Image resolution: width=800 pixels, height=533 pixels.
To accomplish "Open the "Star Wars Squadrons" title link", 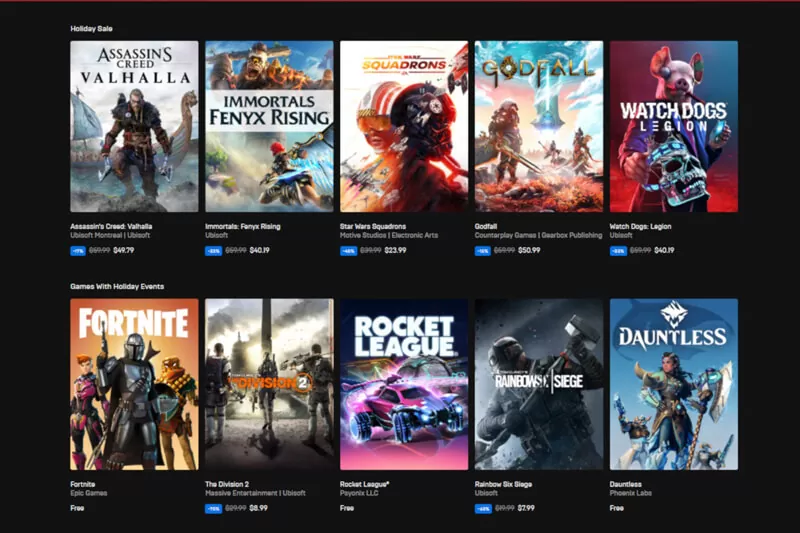I will [373, 226].
